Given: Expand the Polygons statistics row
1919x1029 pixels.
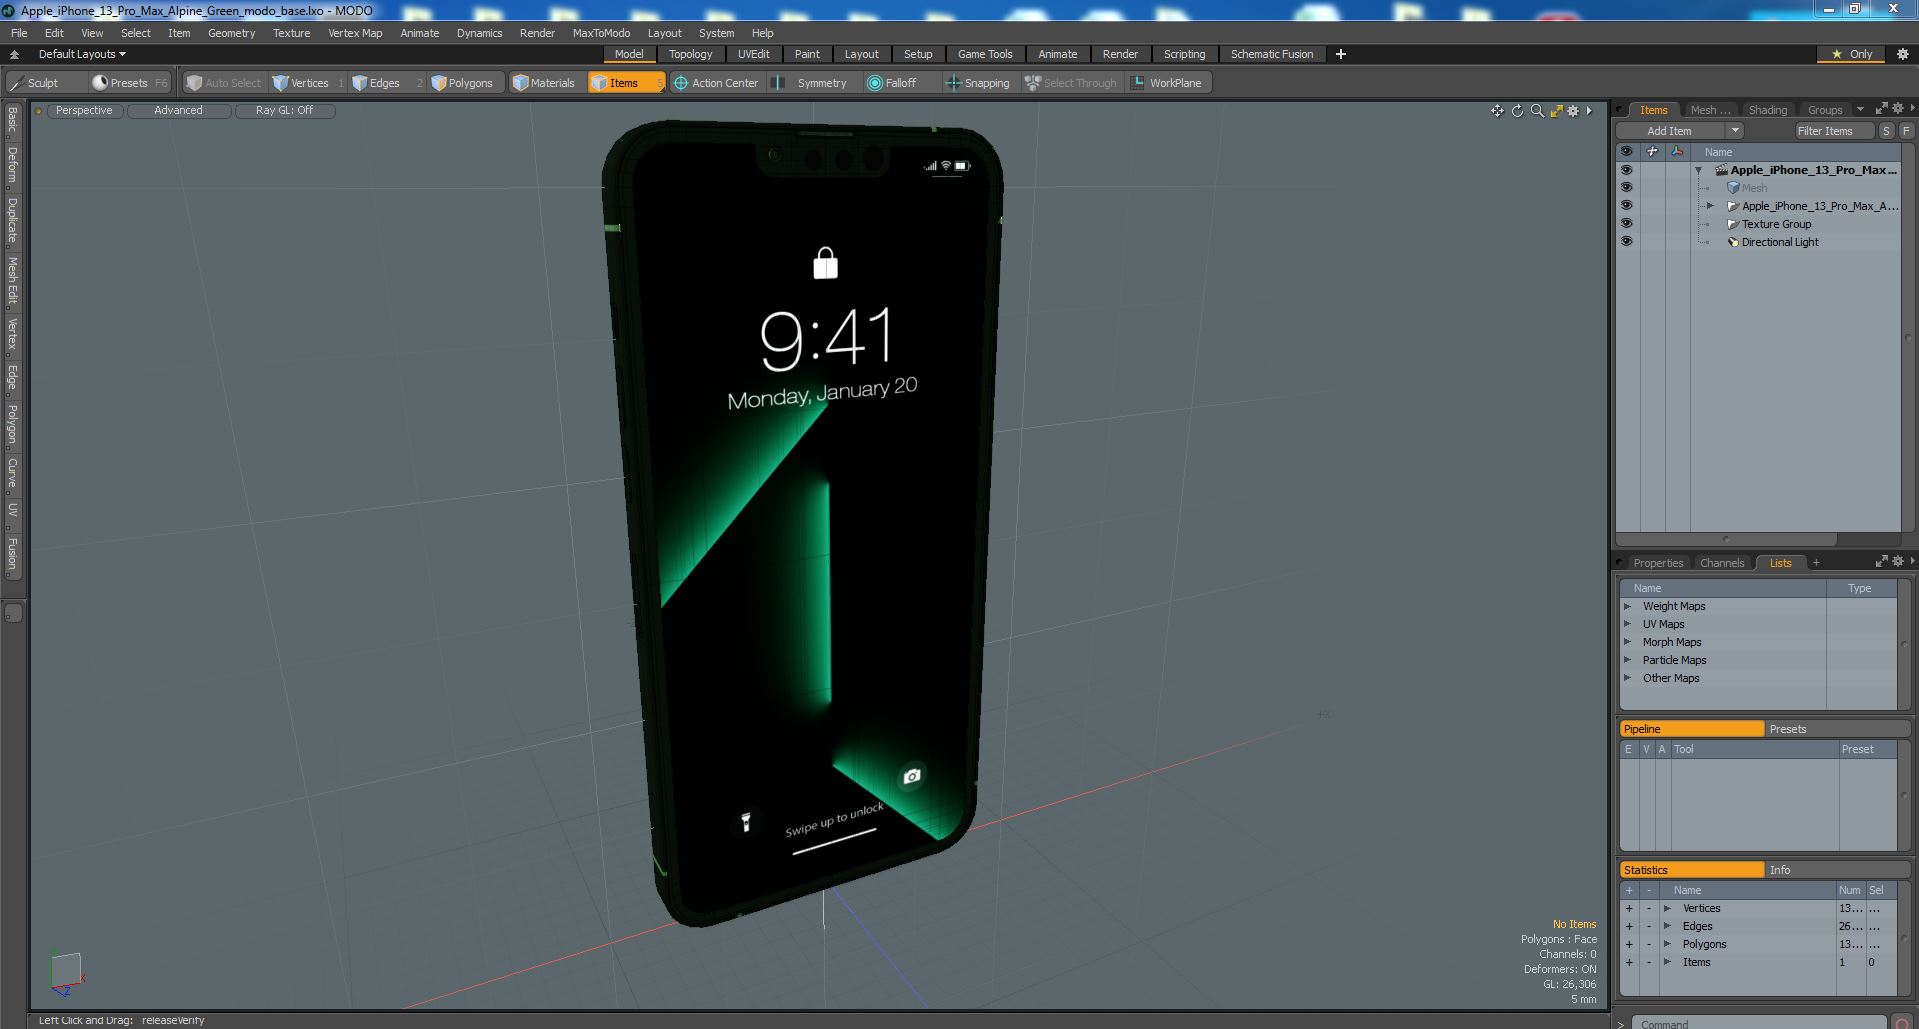Looking at the screenshot, I should coord(1667,944).
